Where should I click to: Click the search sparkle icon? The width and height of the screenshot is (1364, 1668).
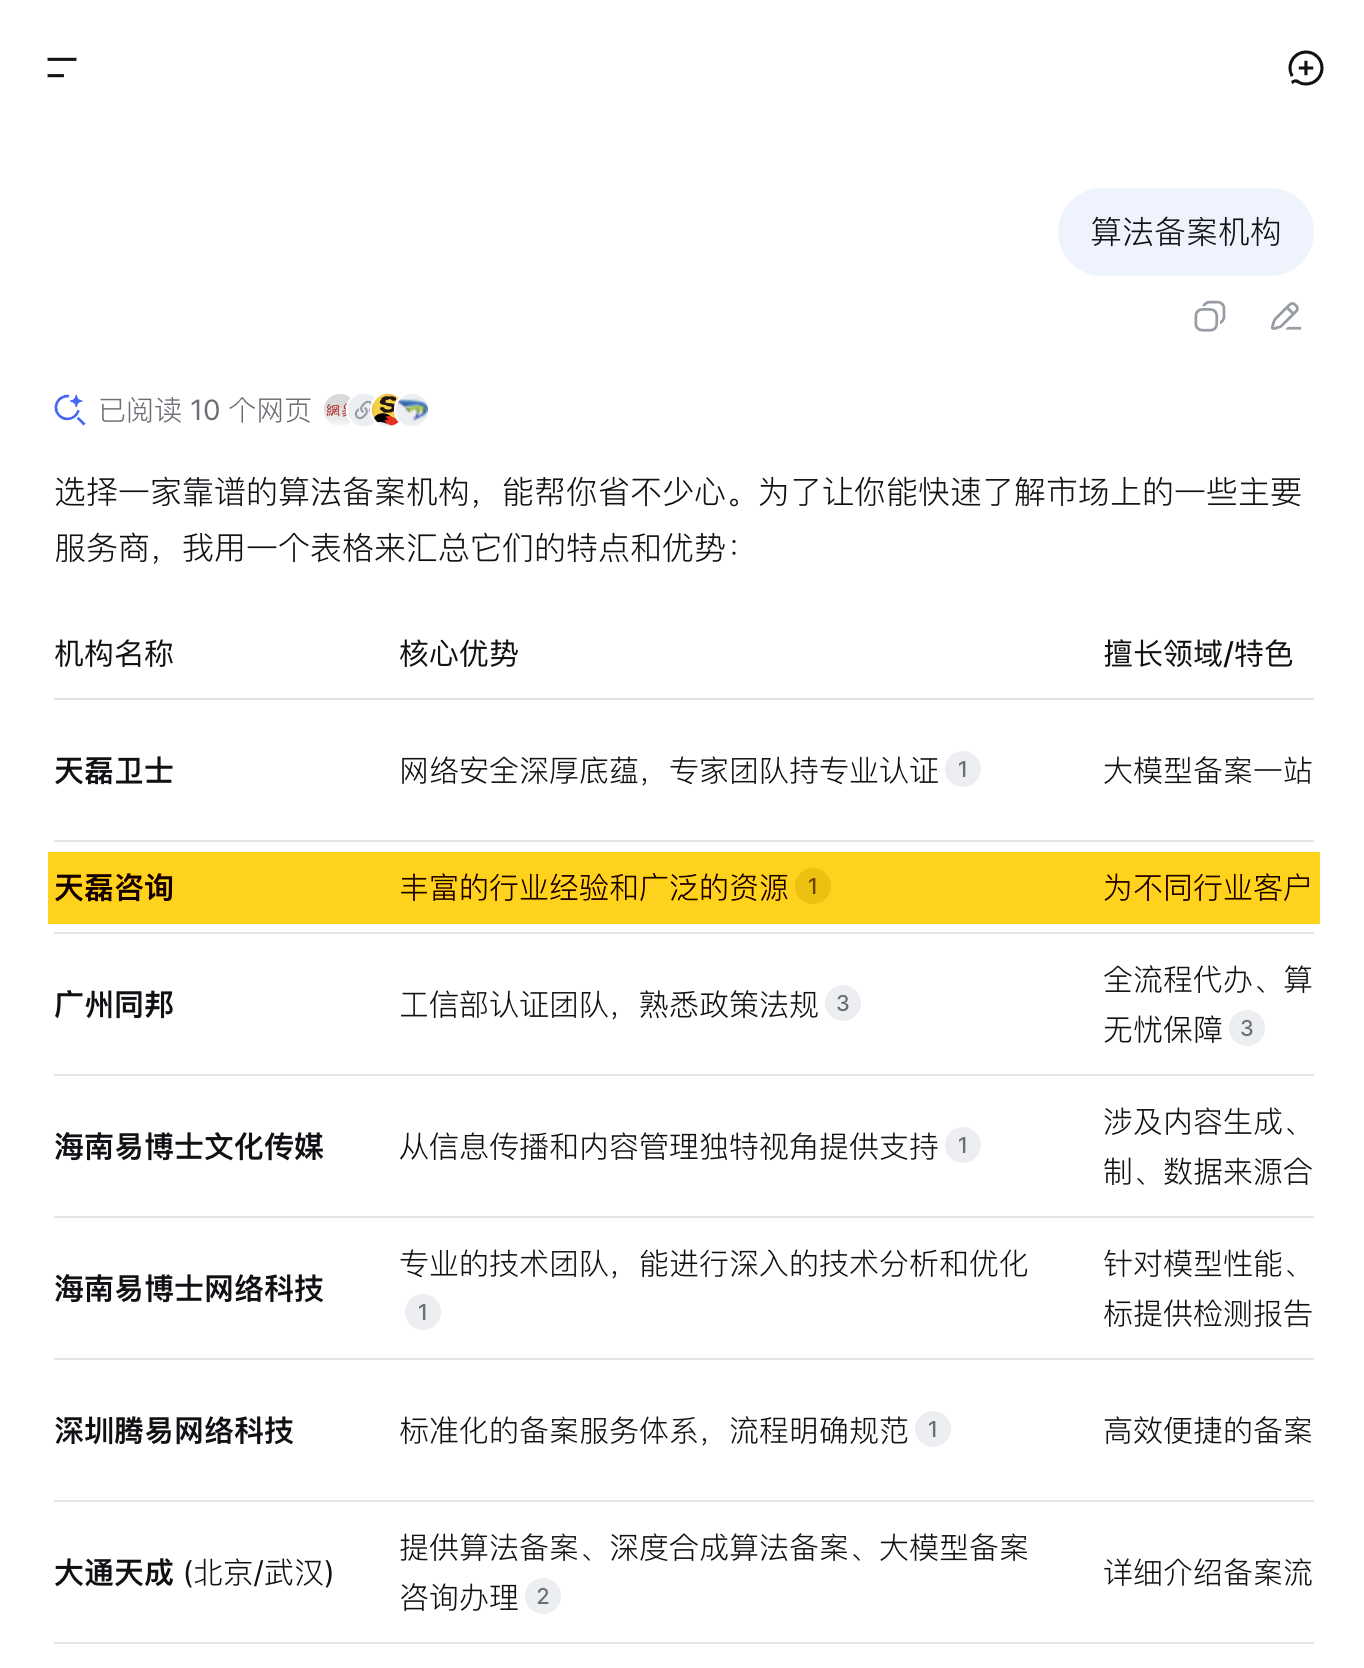pos(70,409)
